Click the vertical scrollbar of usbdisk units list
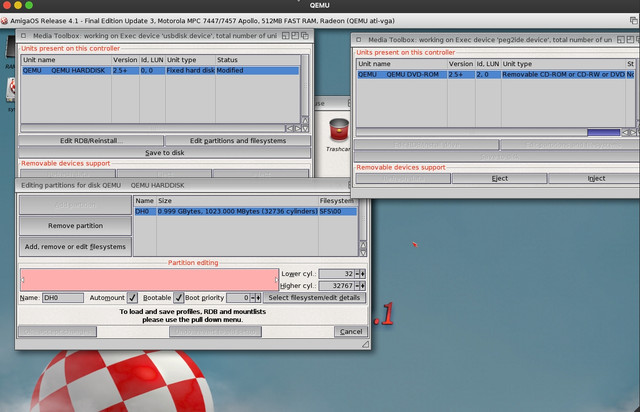 pyautogui.click(x=305, y=85)
